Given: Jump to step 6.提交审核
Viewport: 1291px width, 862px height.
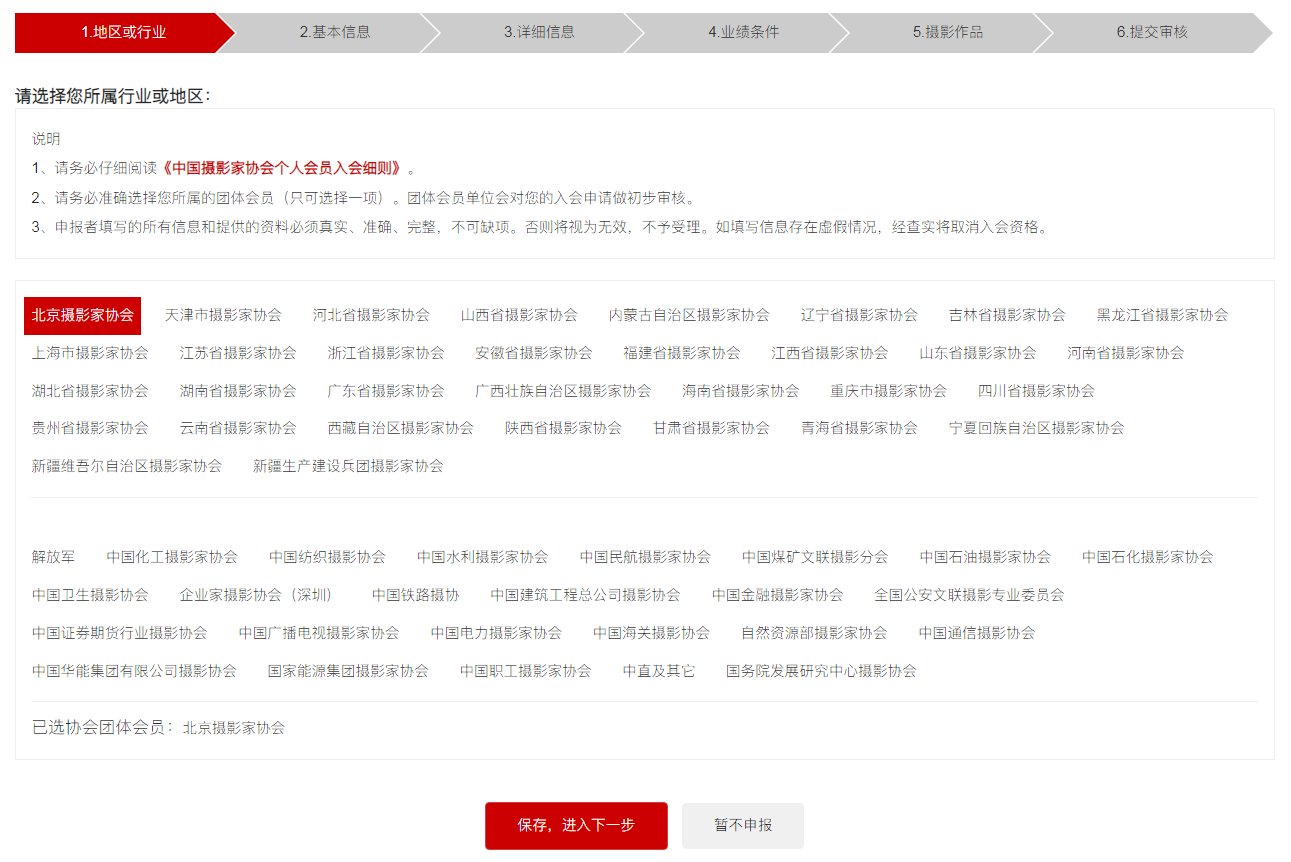Looking at the screenshot, I should coord(1152,32).
